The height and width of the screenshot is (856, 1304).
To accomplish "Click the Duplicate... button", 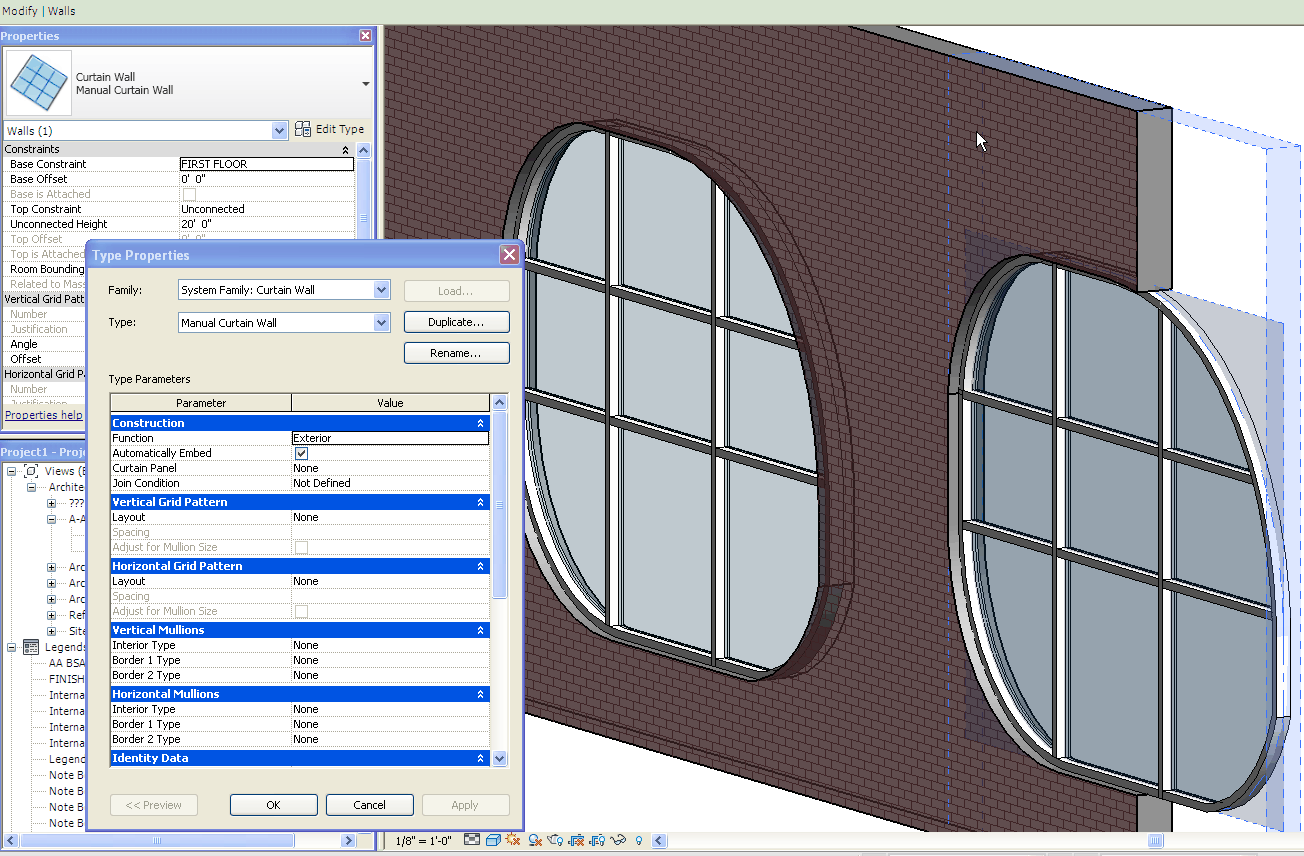I will pyautogui.click(x=456, y=322).
